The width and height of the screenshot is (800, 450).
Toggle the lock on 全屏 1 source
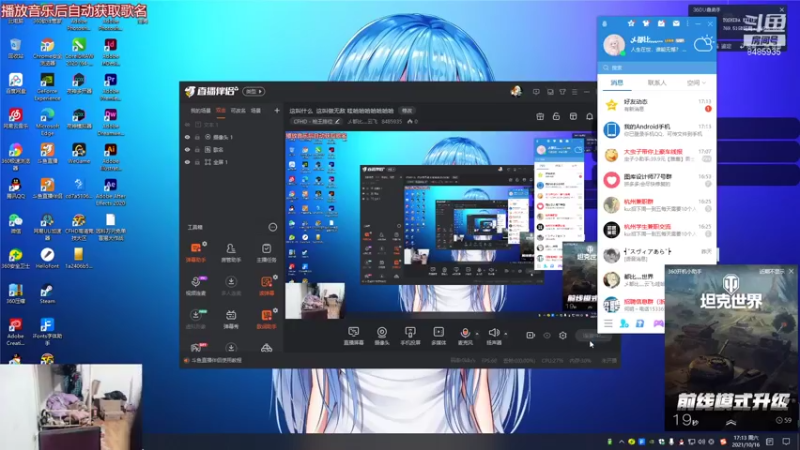pyautogui.click(x=197, y=162)
